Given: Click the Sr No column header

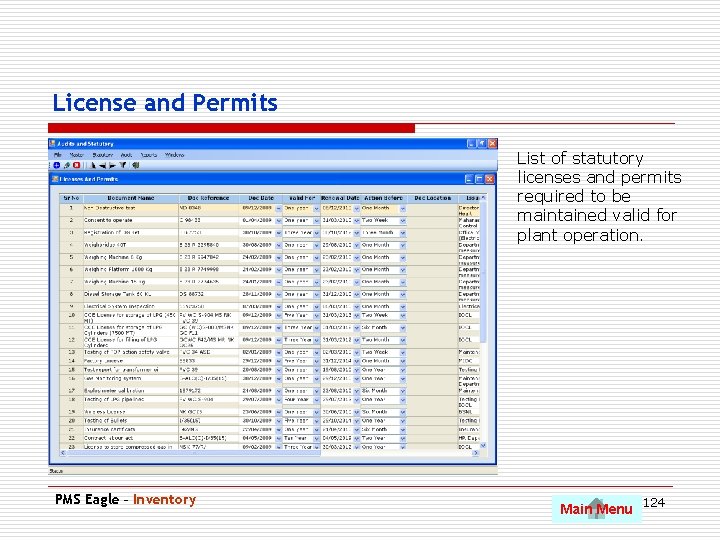Looking at the screenshot, I should click(71, 198).
